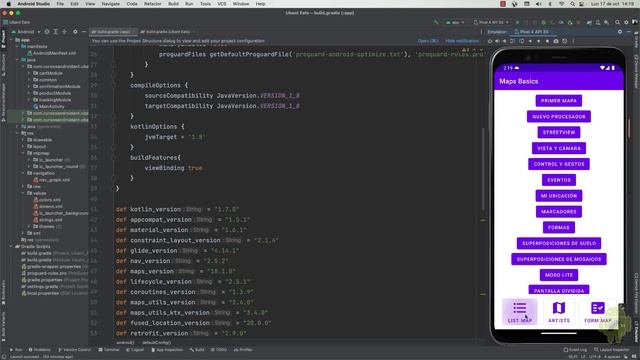Select Pixel 4 API 33 emulator tab
This screenshot has height=360, width=640.
533,31
